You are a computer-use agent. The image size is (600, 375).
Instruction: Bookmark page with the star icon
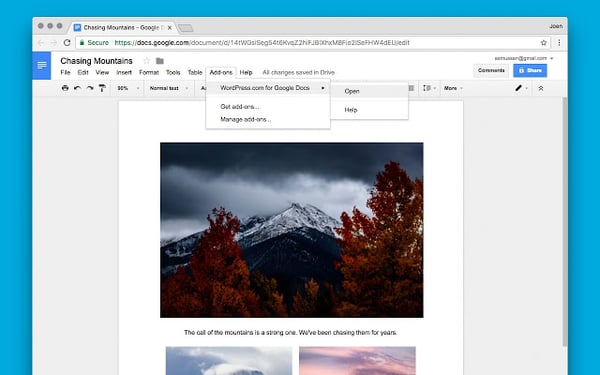(x=543, y=42)
